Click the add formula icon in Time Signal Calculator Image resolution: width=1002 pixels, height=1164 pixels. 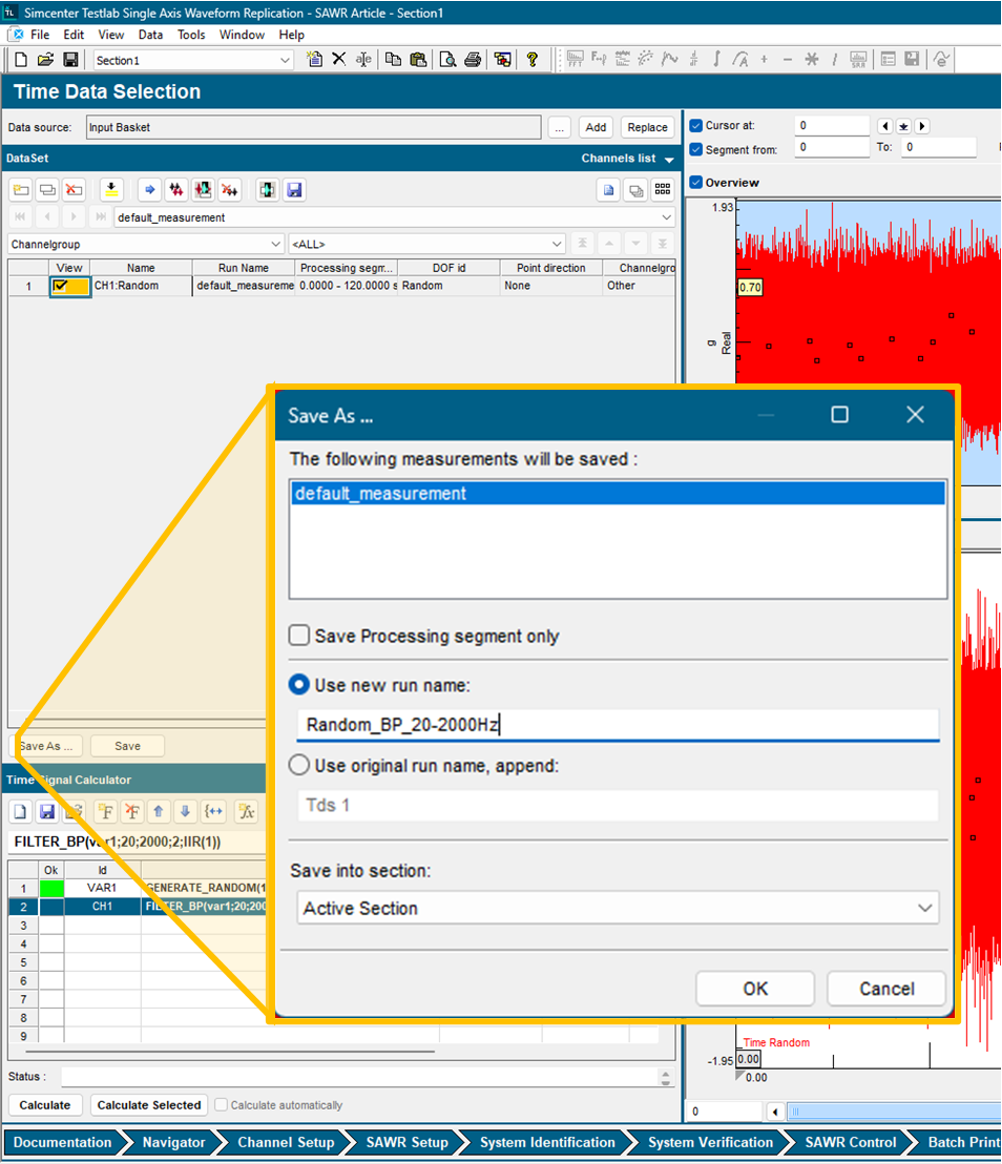click(105, 811)
